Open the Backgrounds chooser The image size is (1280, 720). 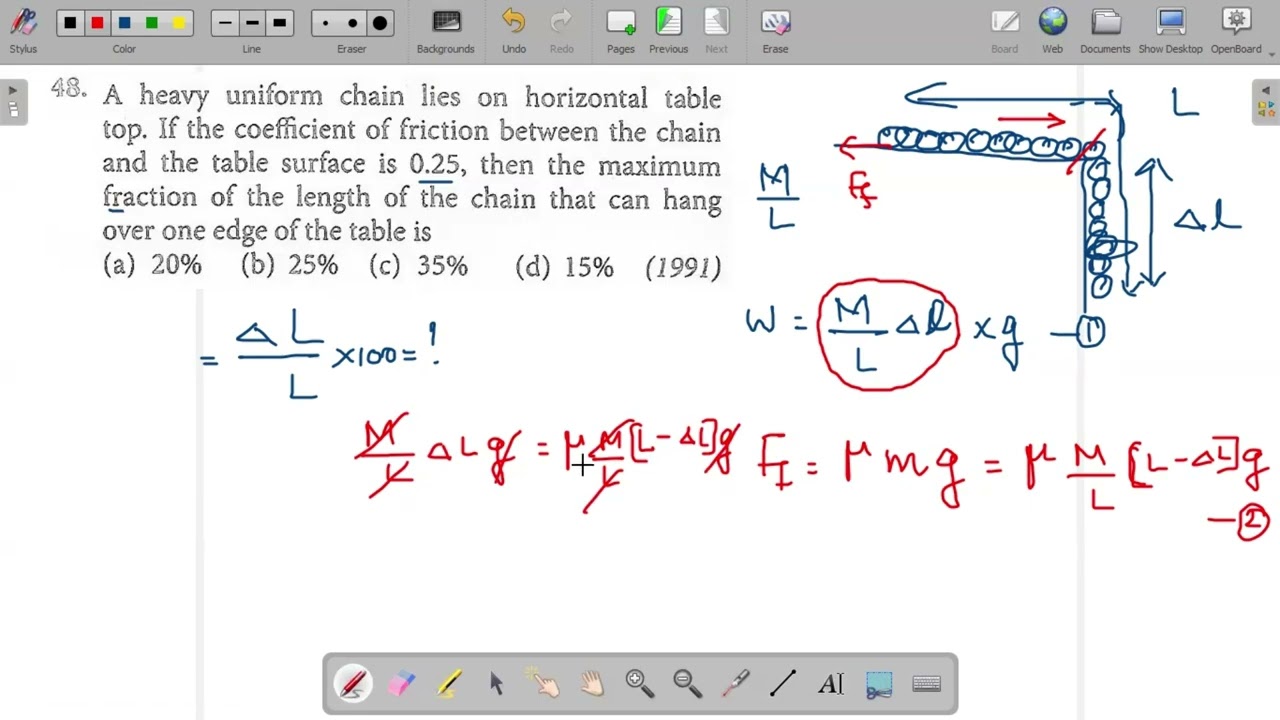446,31
